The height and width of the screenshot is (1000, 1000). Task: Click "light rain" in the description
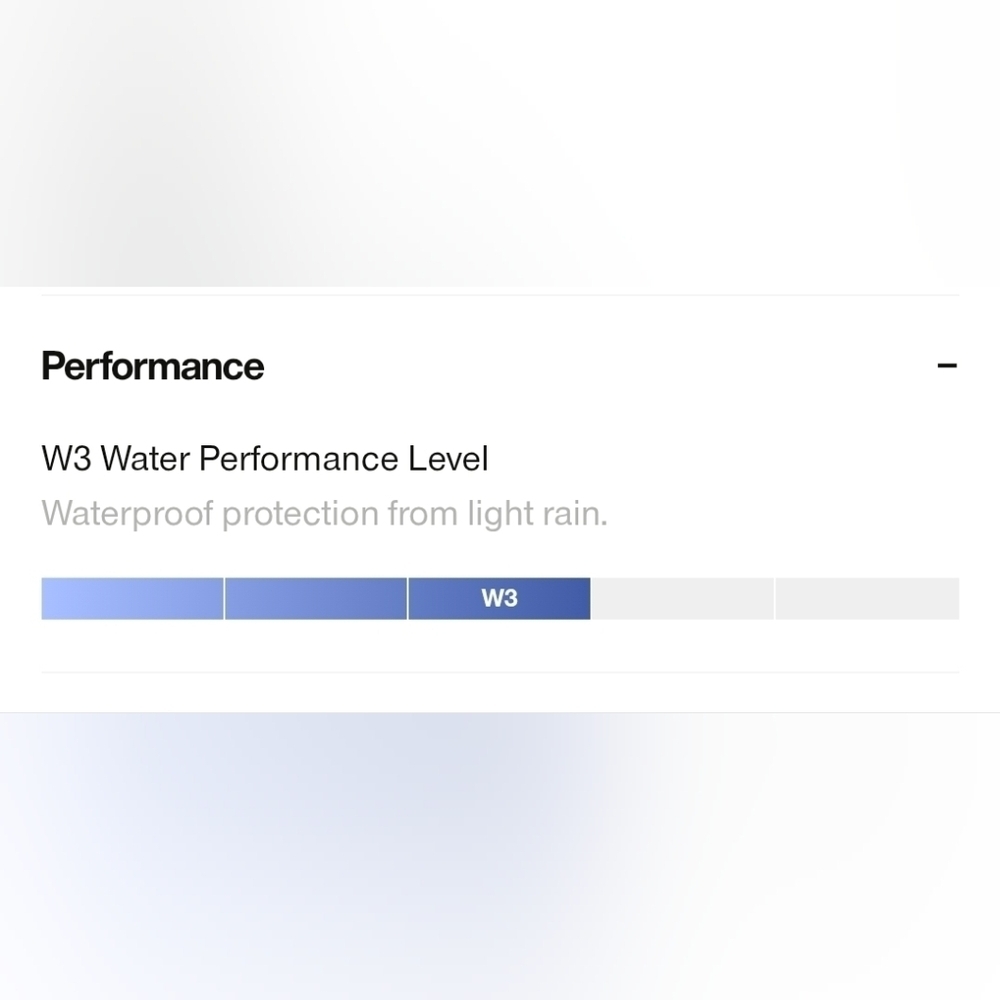pos(537,513)
